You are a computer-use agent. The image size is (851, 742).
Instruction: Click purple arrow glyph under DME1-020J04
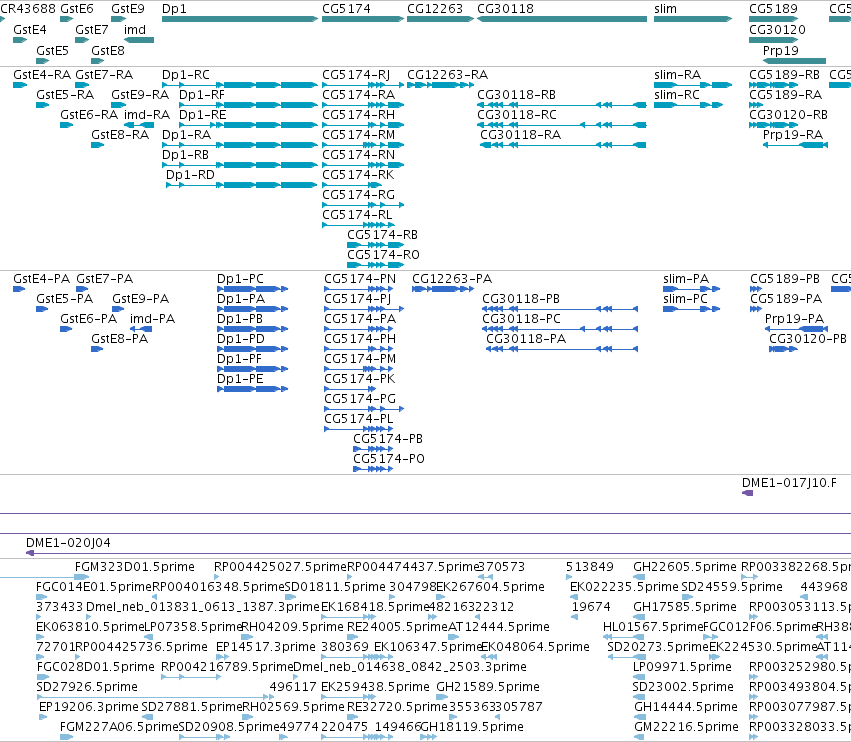tap(30, 553)
